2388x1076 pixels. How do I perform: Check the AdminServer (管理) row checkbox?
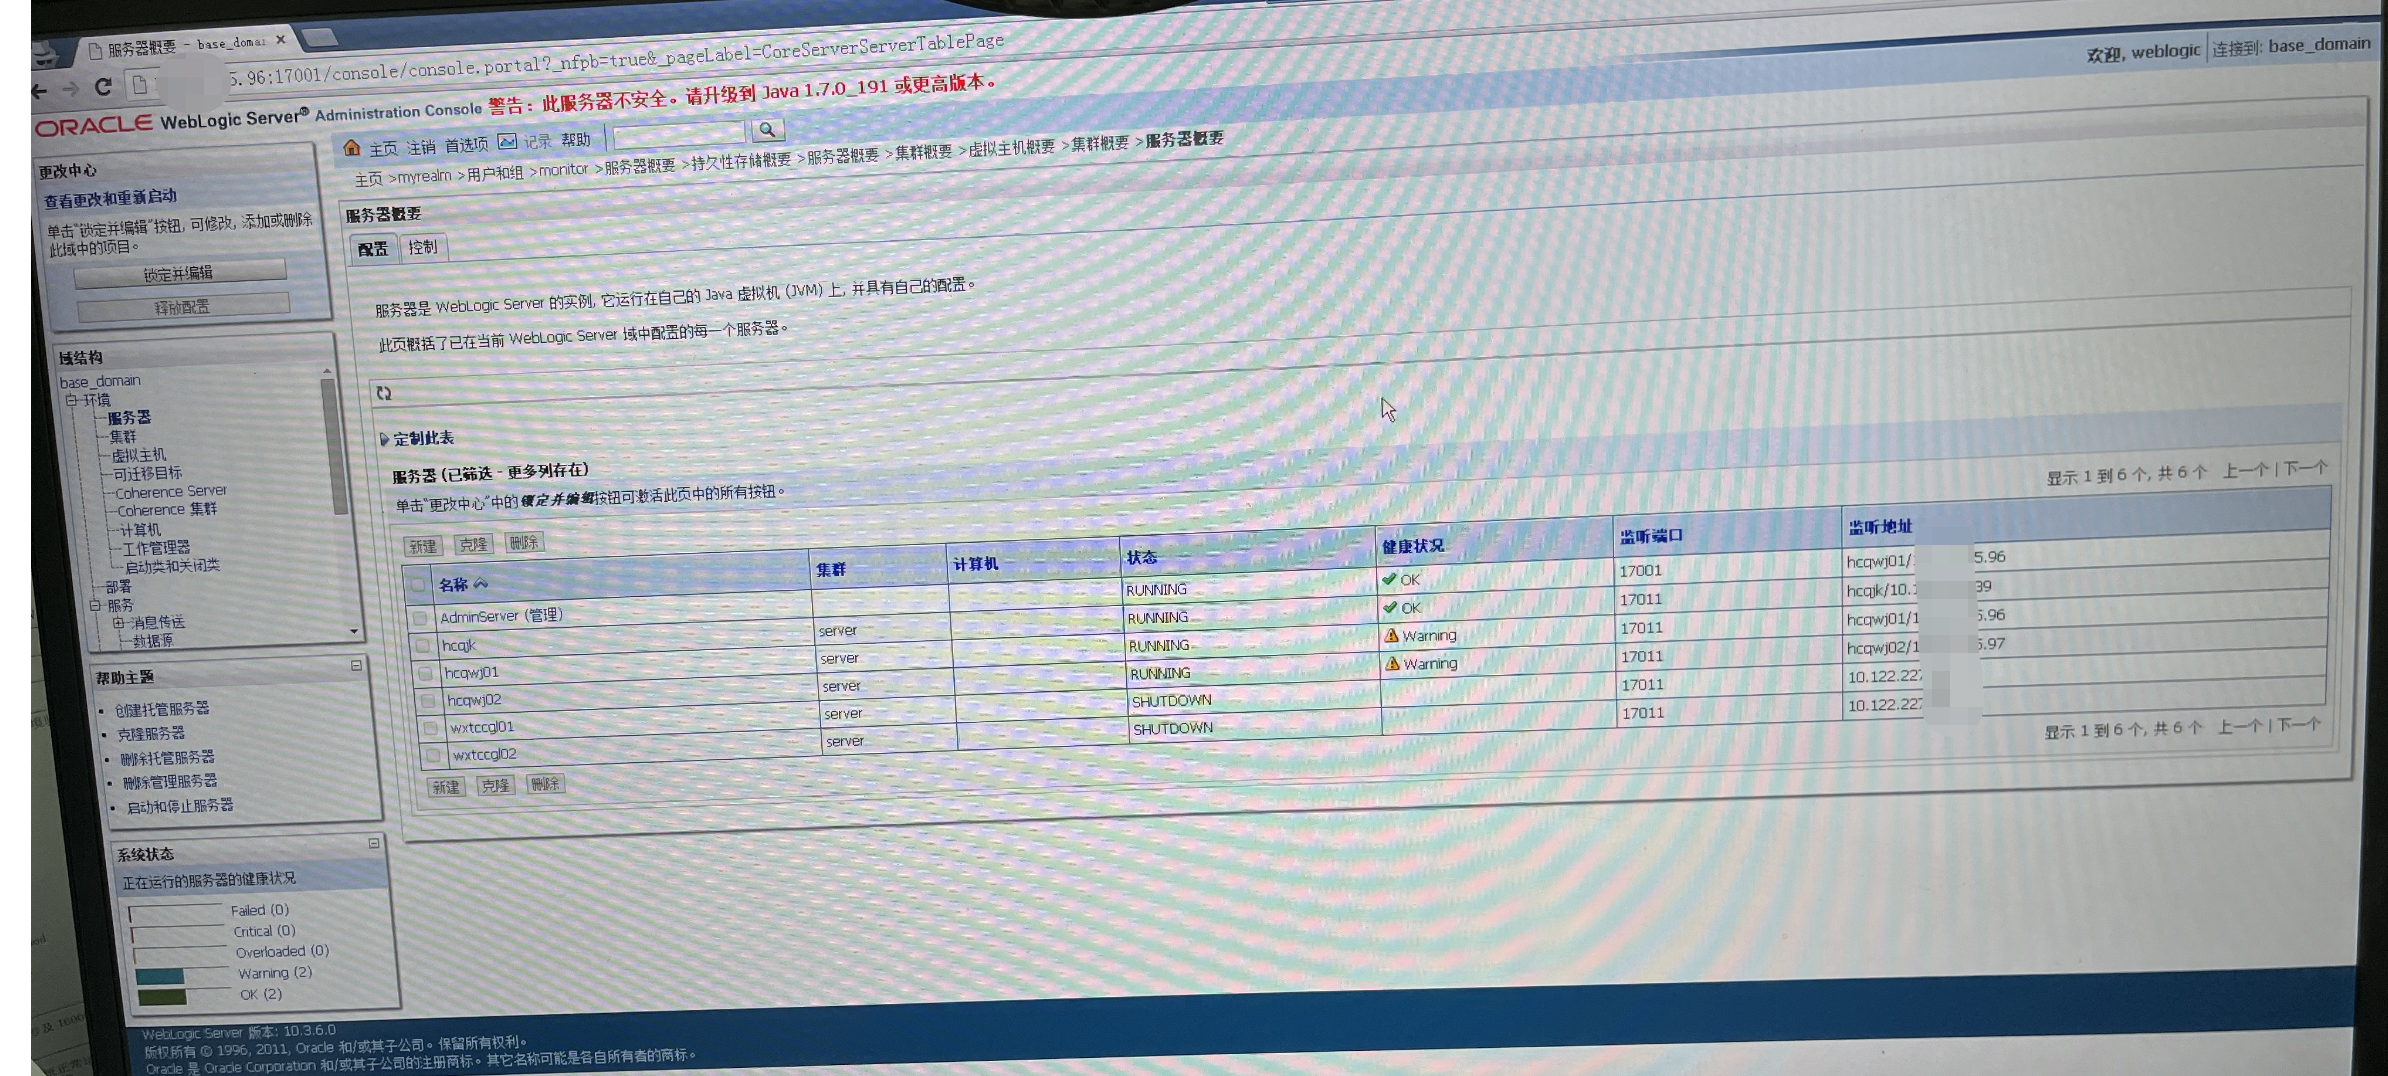[x=420, y=618]
